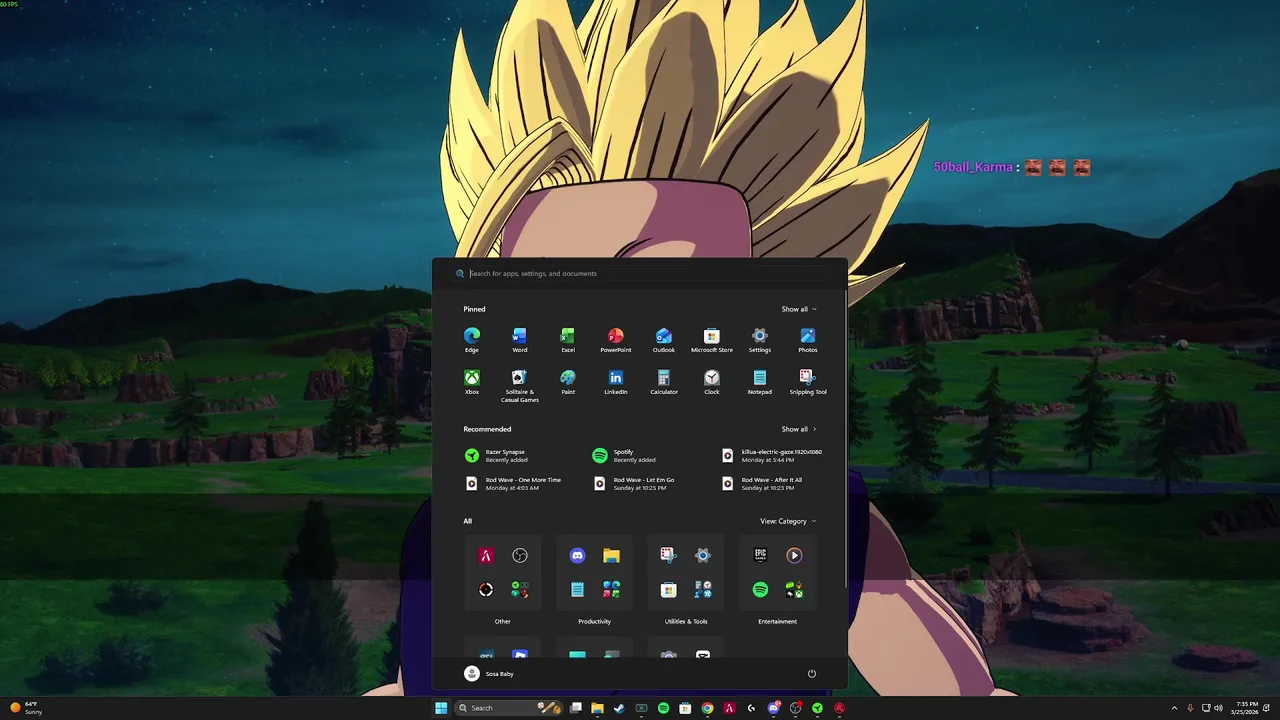The width and height of the screenshot is (1280, 720).
Task: Open the volume control in system tray
Action: click(x=1218, y=708)
